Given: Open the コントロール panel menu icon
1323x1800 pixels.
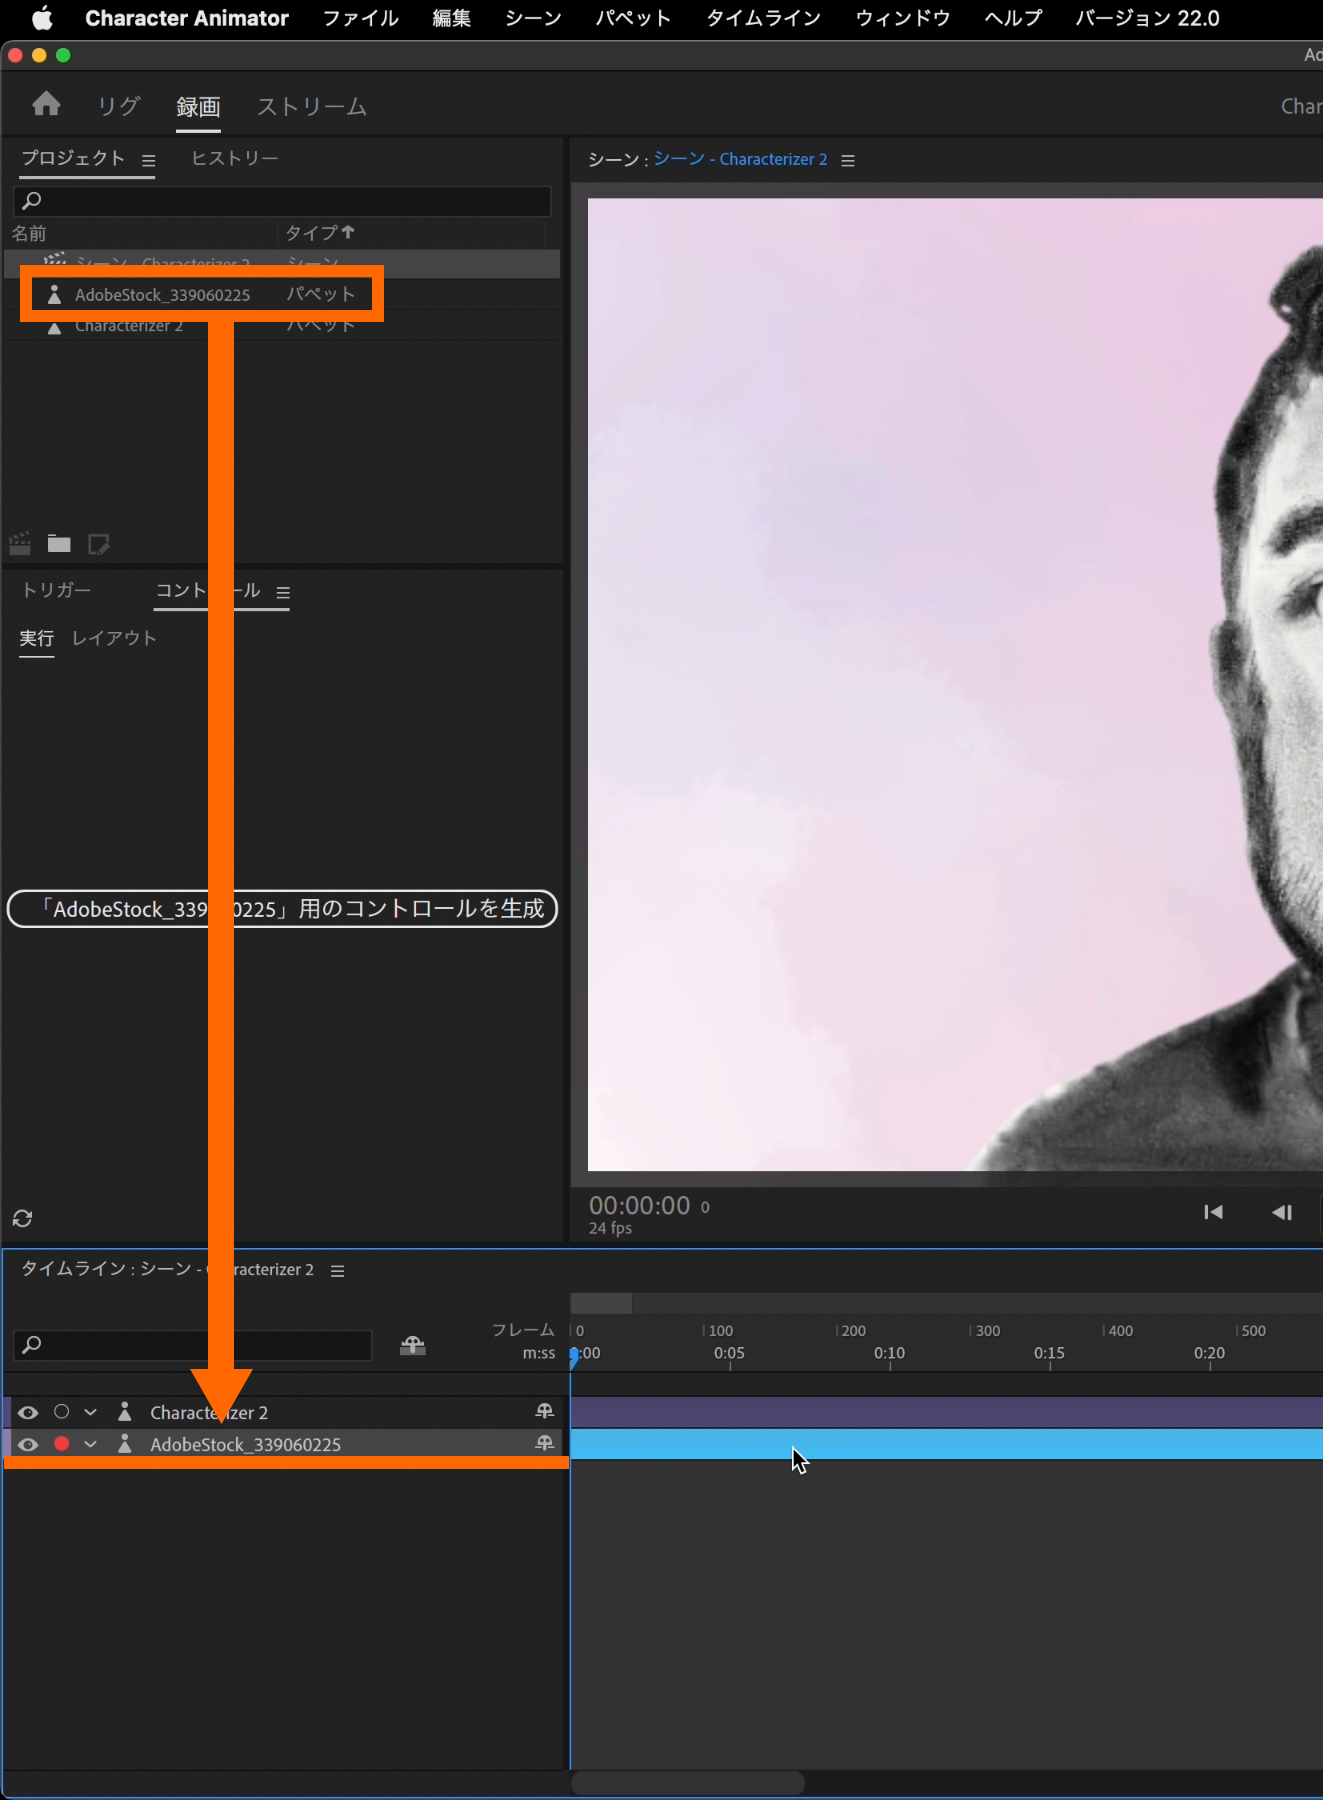Looking at the screenshot, I should 283,593.
